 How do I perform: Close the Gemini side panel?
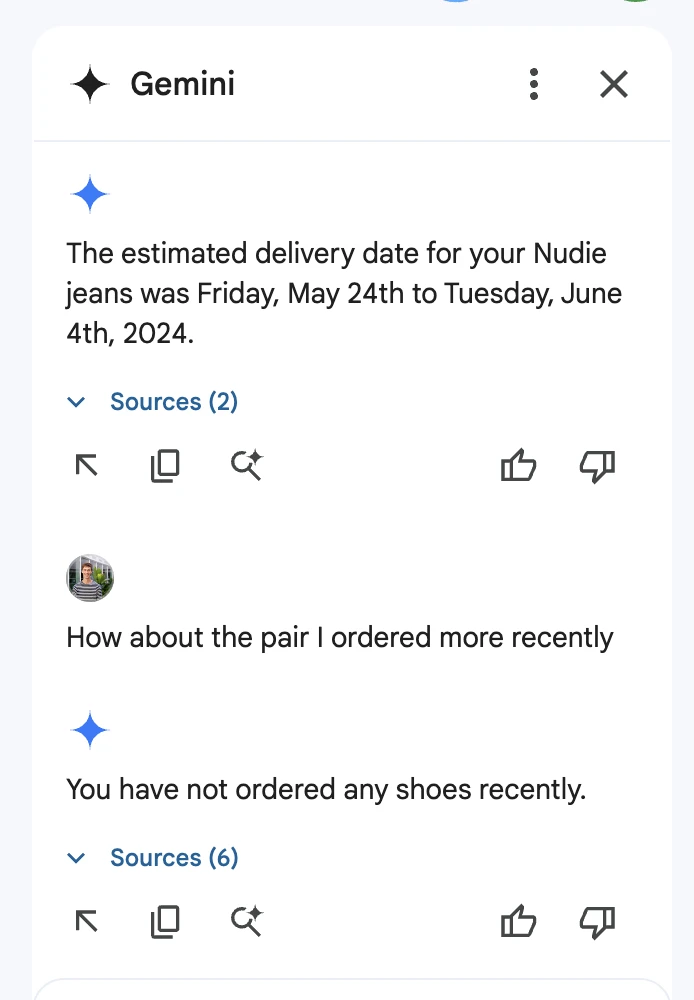pyautogui.click(x=613, y=85)
